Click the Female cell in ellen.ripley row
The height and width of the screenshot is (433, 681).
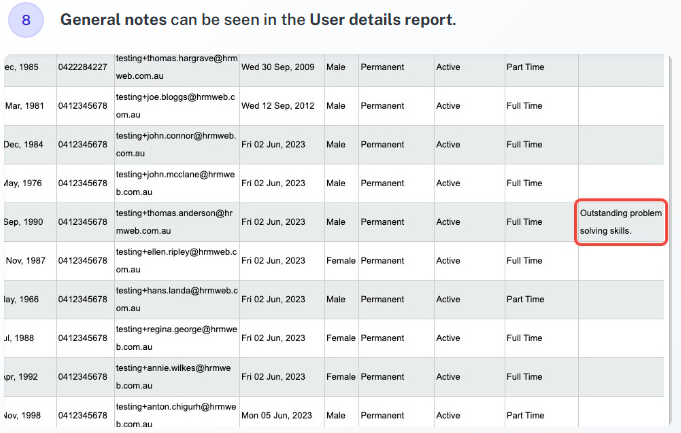point(341,261)
